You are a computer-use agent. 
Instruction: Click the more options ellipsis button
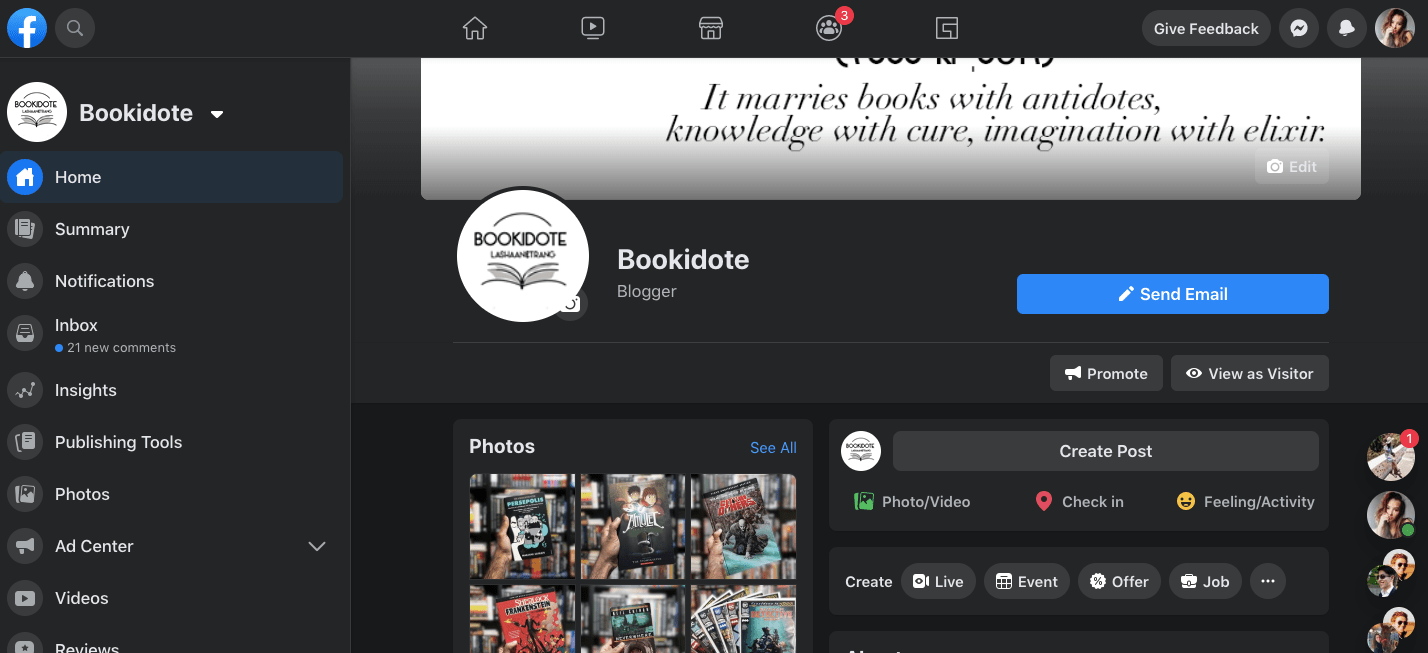pyautogui.click(x=1267, y=582)
